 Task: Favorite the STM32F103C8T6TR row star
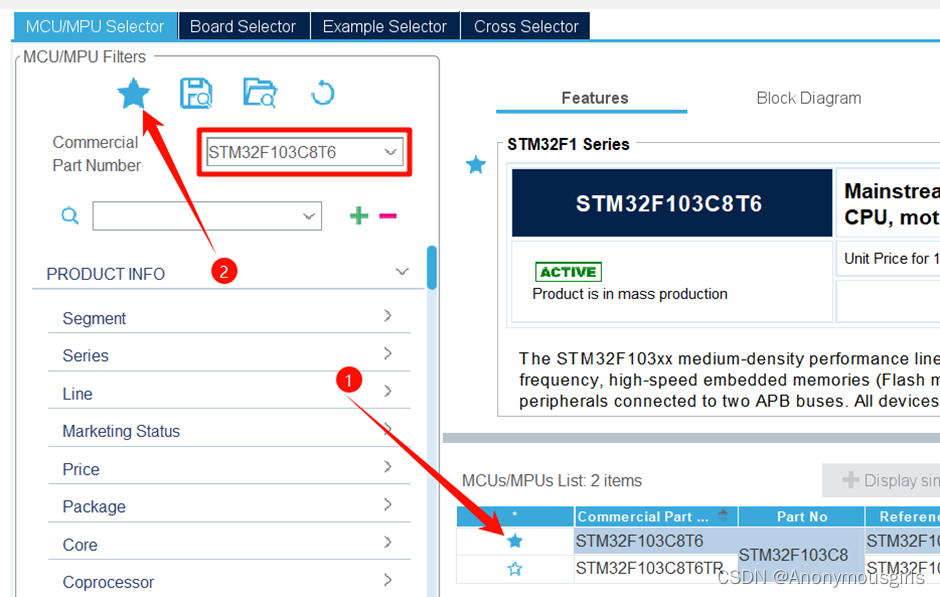pos(515,569)
